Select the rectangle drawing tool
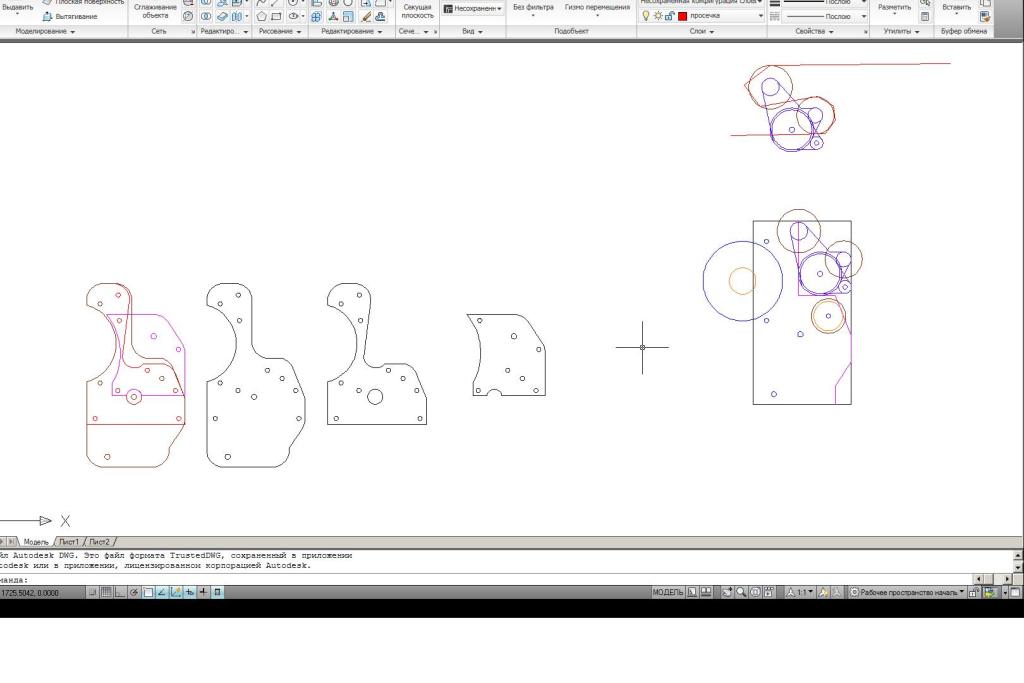This screenshot has height=683, width=1024. point(276,16)
